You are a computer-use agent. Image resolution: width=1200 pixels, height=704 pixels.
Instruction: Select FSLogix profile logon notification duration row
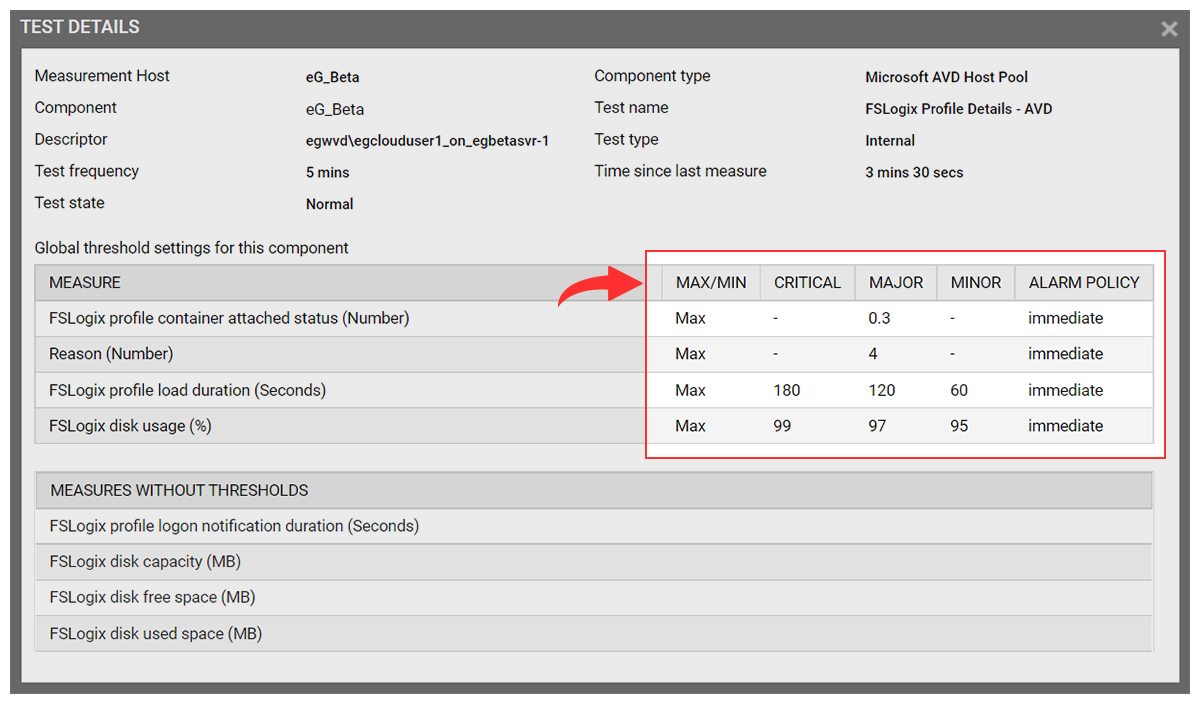click(x=594, y=526)
